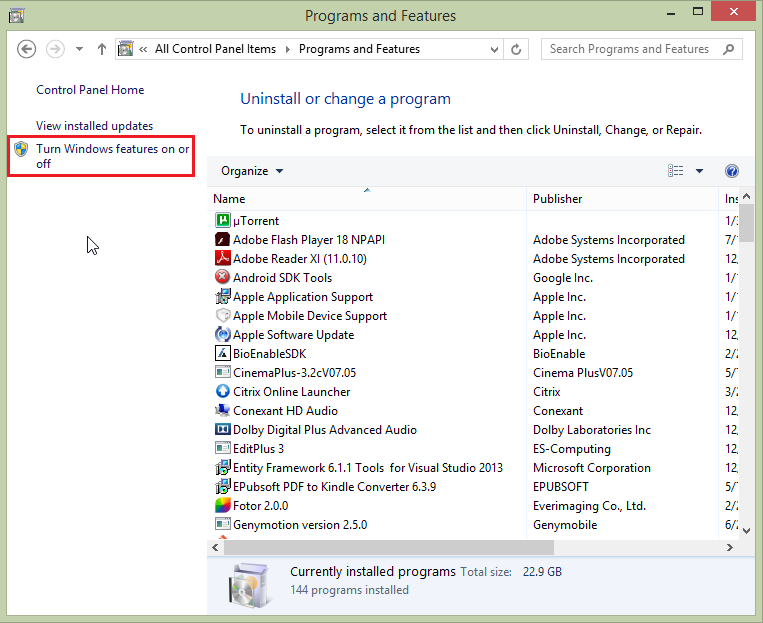Viewport: 763px width, 623px height.
Task: Click Dolby Laboratories Inc publisher cell
Action: point(592,430)
